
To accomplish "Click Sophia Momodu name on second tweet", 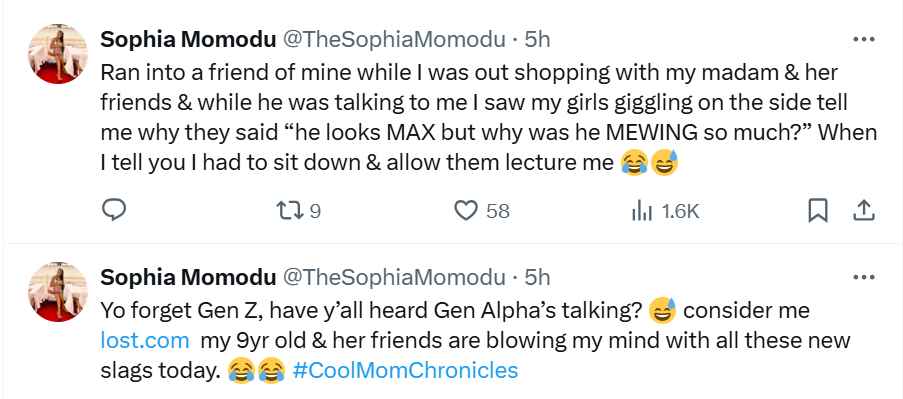I will (188, 278).
